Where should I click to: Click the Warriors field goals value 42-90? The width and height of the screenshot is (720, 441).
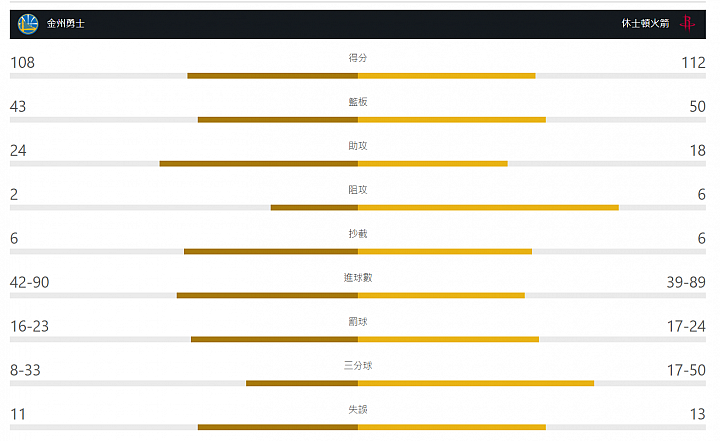point(29,283)
